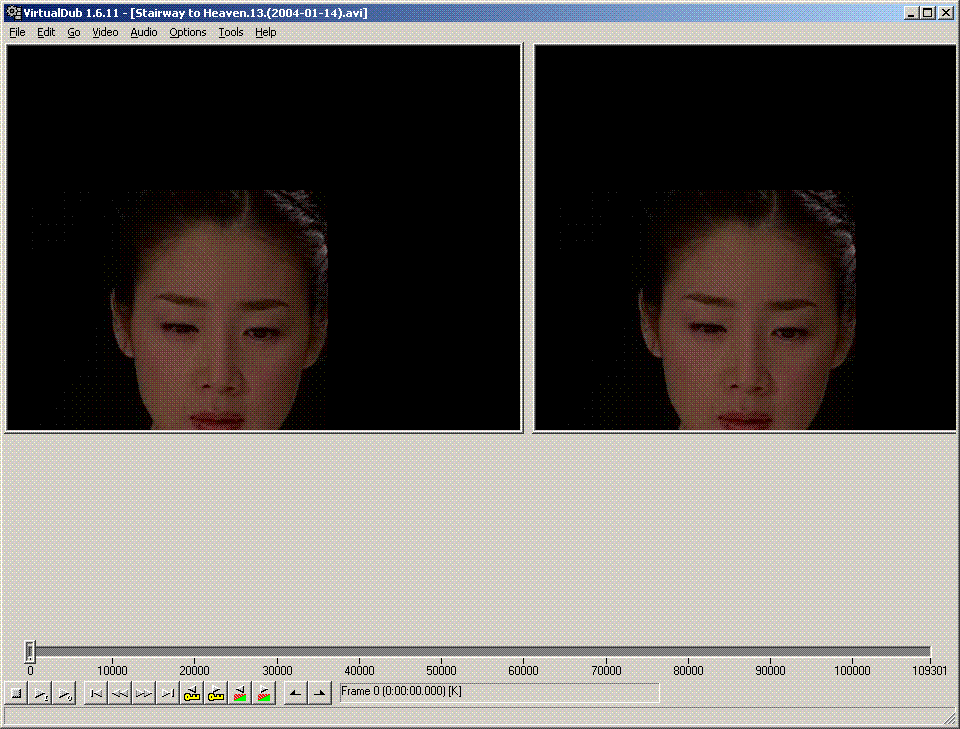Click the window resize grip corner
The width and height of the screenshot is (960, 729).
[x=949, y=717]
